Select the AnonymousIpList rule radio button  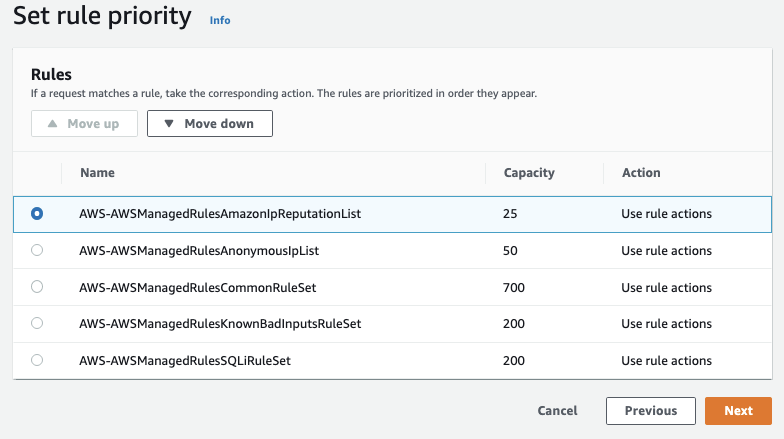coord(37,250)
